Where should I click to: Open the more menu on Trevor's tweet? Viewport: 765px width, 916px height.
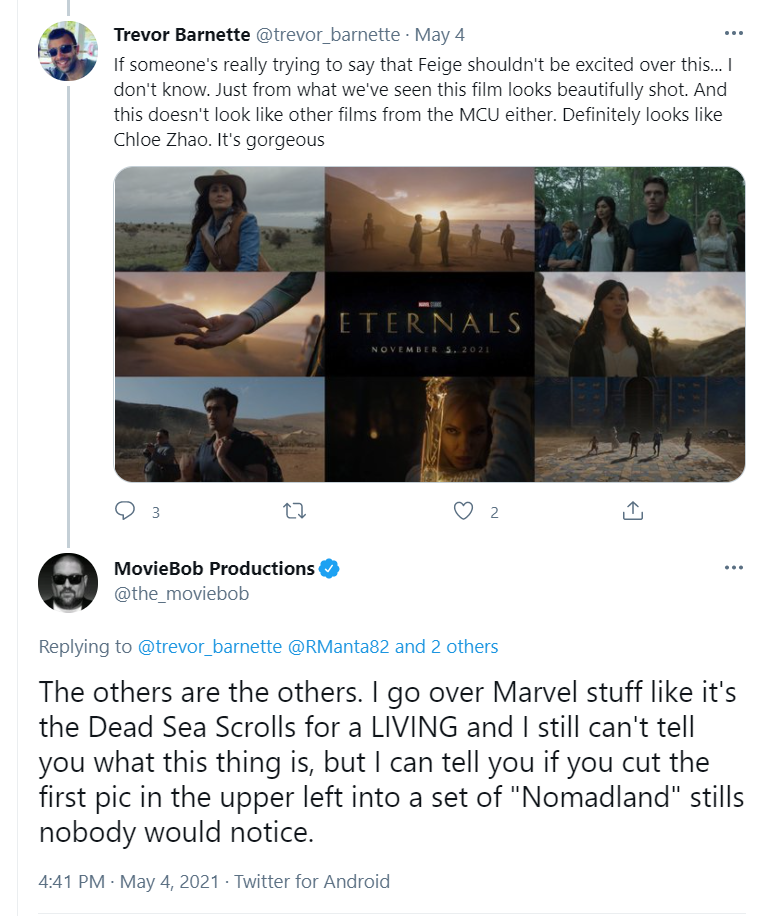[x=733, y=33]
